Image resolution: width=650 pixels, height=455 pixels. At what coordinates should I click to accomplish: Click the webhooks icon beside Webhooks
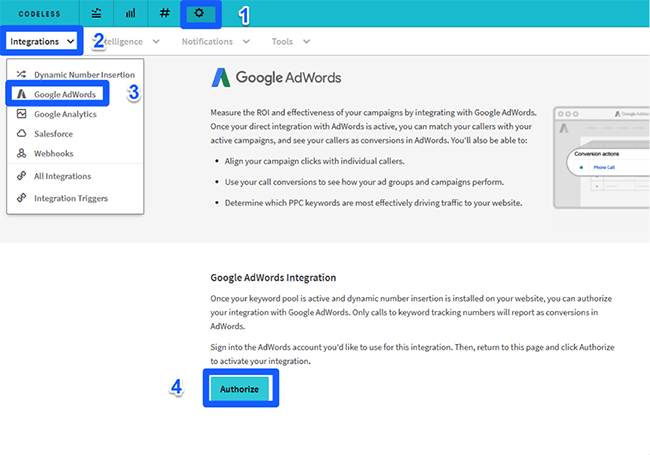coord(21,153)
